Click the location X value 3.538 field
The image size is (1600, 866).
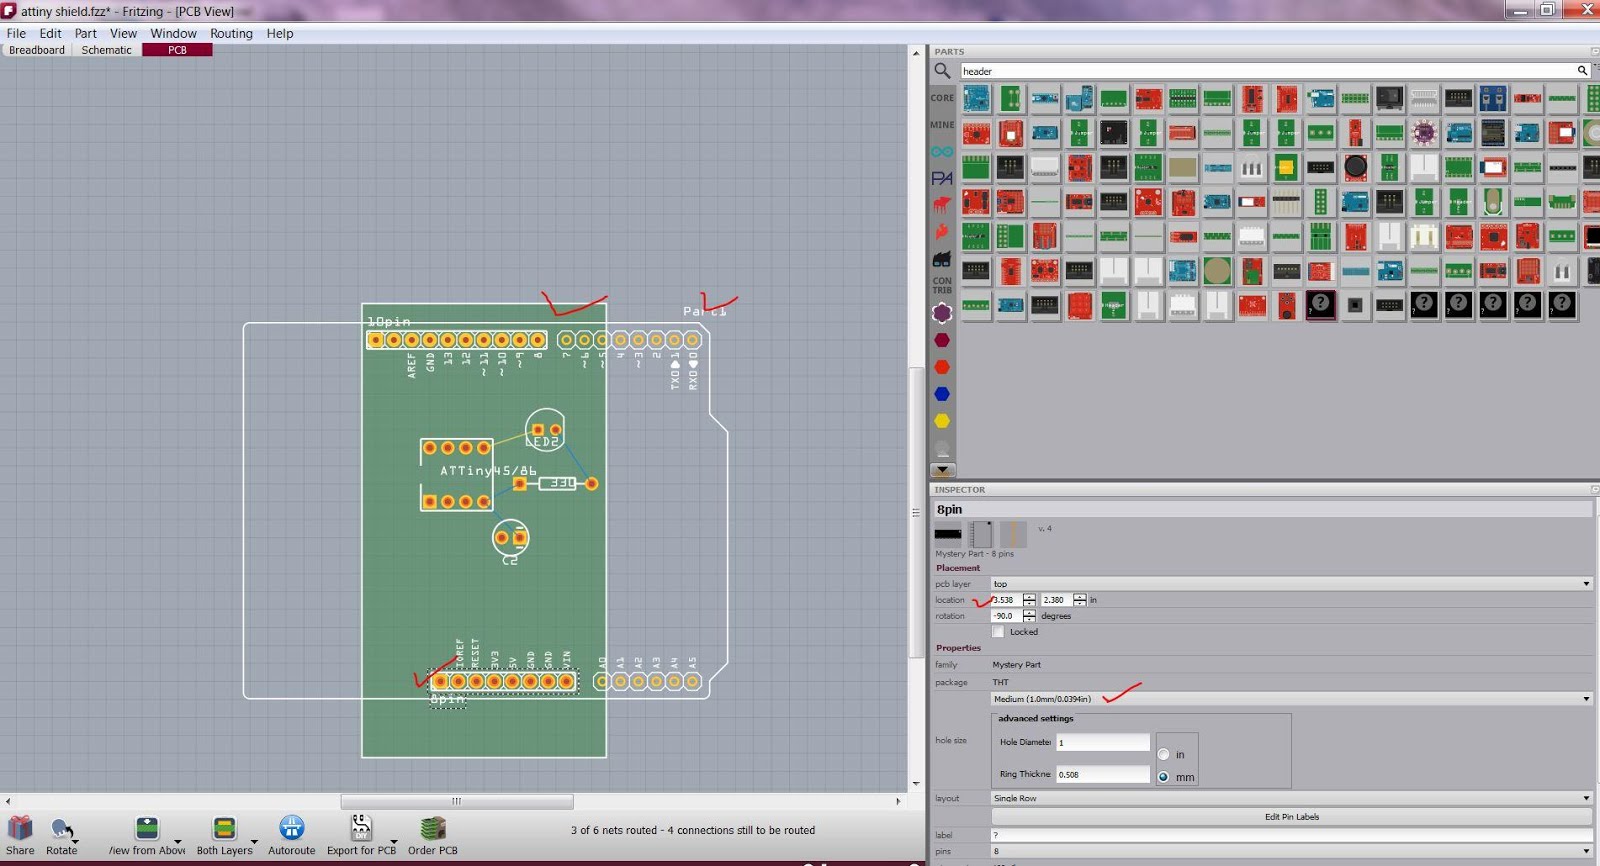click(1006, 600)
